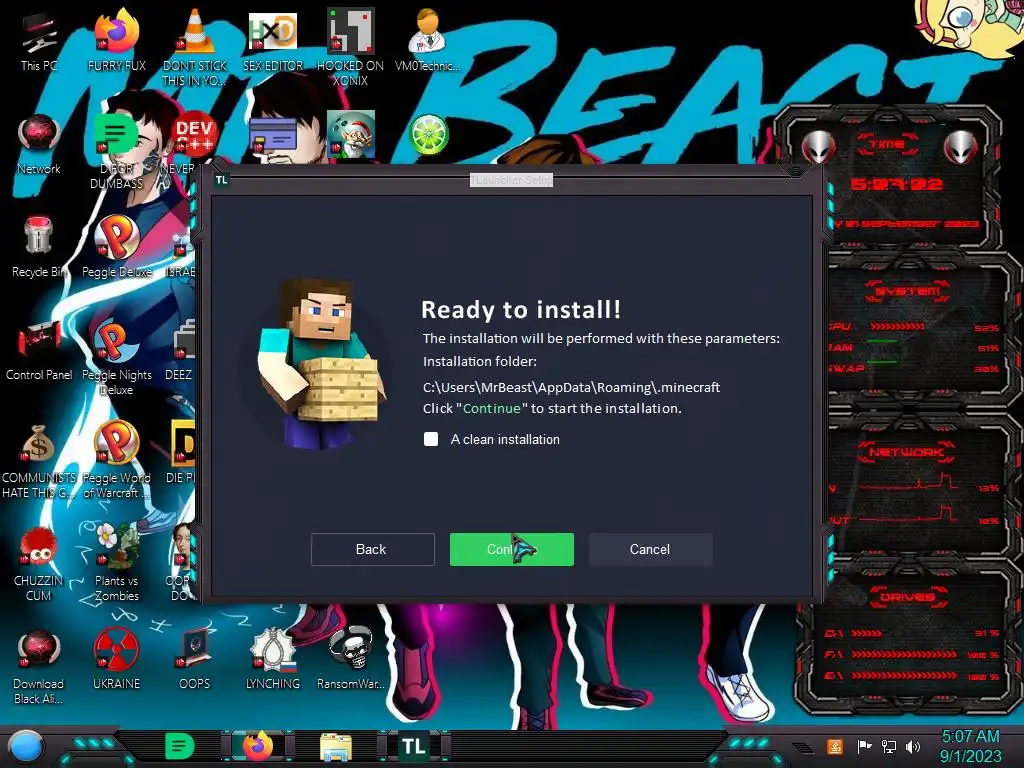
Task: Click the DRIVES widget header
Action: [907, 597]
